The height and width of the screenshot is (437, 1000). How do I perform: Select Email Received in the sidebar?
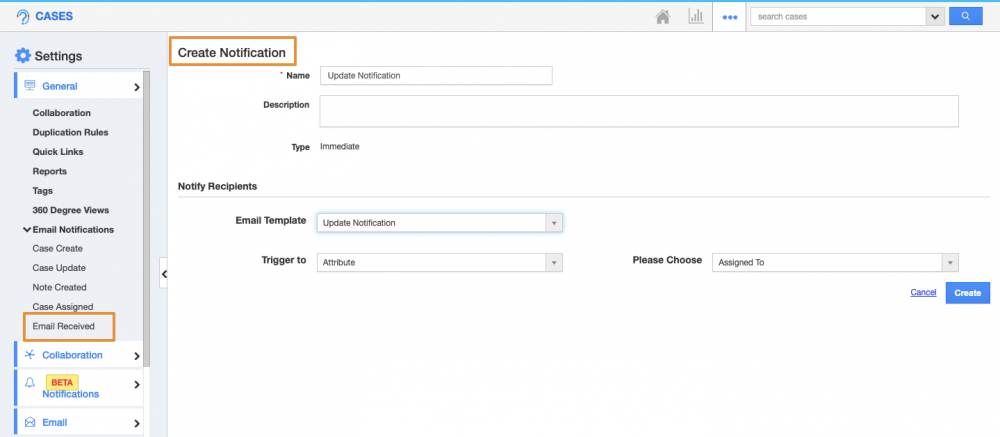[64, 326]
